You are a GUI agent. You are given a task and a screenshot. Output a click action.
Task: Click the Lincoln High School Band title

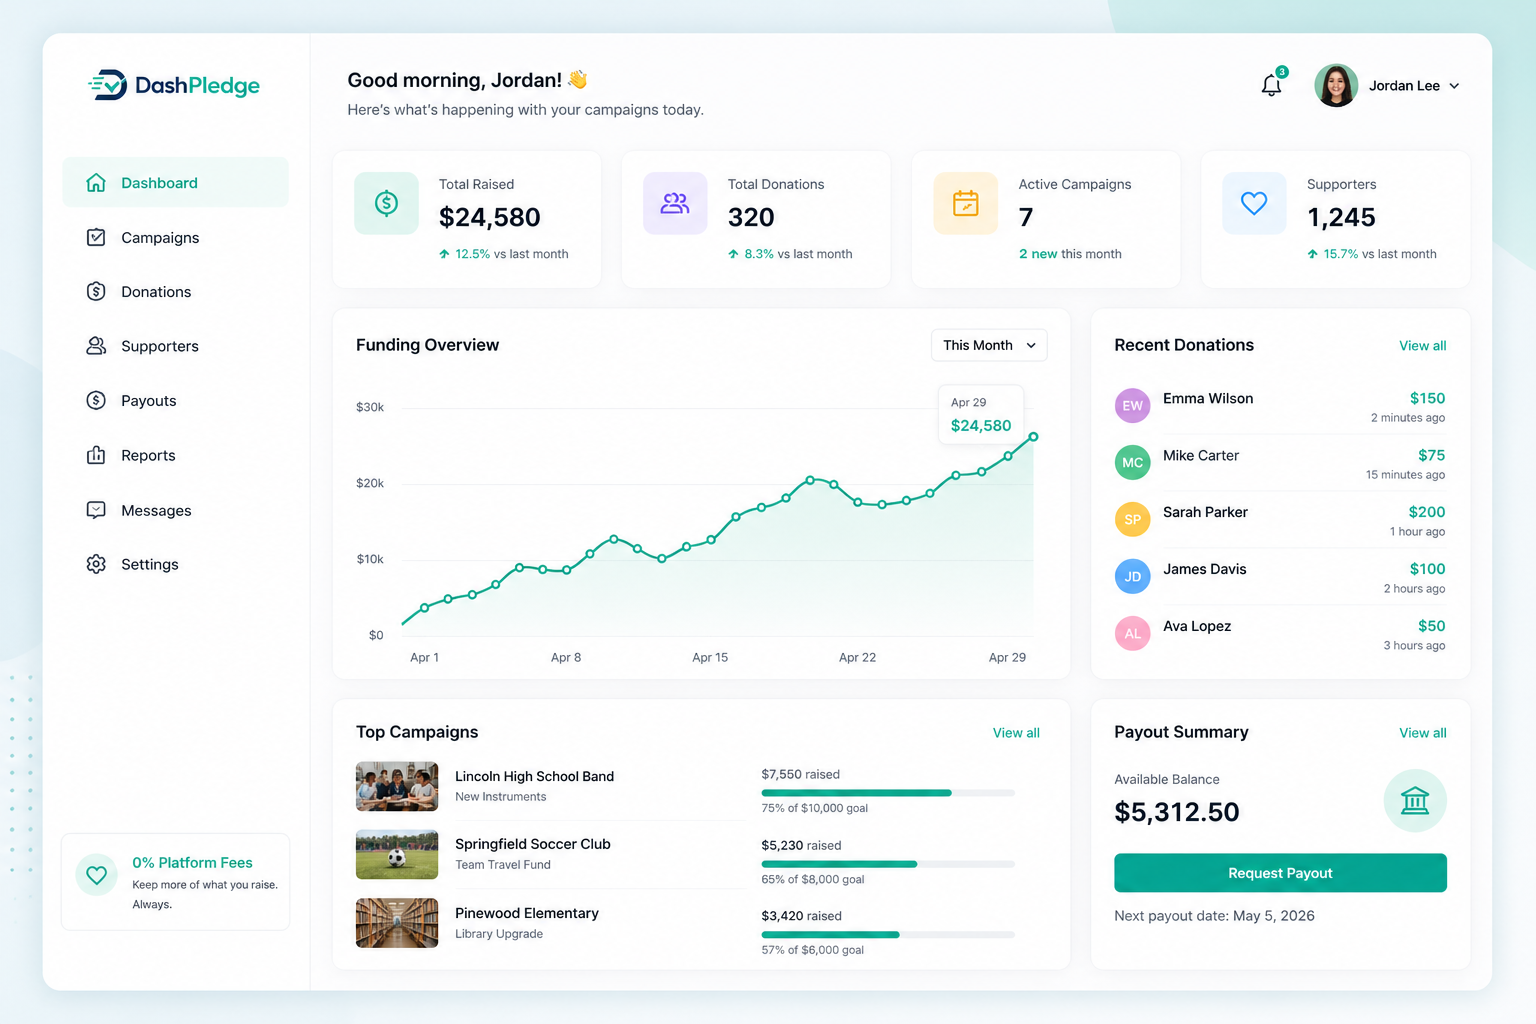point(534,776)
